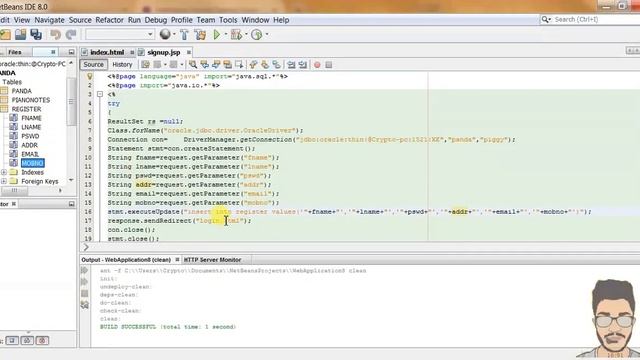
Task: Open dropdown arrow beside Run Project button
Action: coord(226,35)
